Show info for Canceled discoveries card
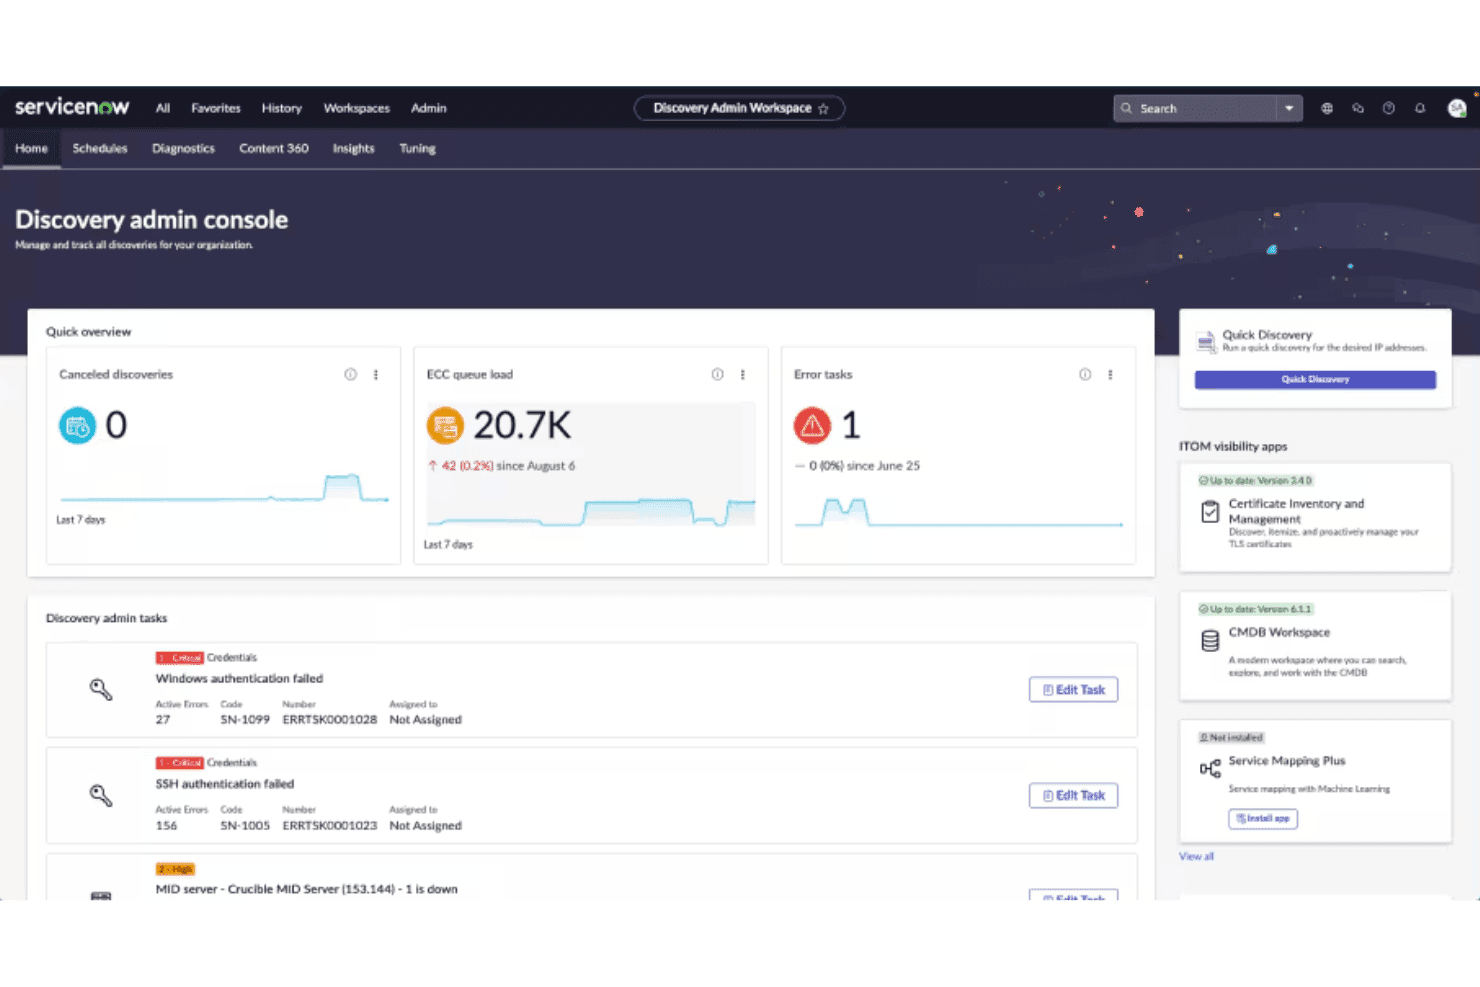Image resolution: width=1480 pixels, height=987 pixels. [x=351, y=374]
